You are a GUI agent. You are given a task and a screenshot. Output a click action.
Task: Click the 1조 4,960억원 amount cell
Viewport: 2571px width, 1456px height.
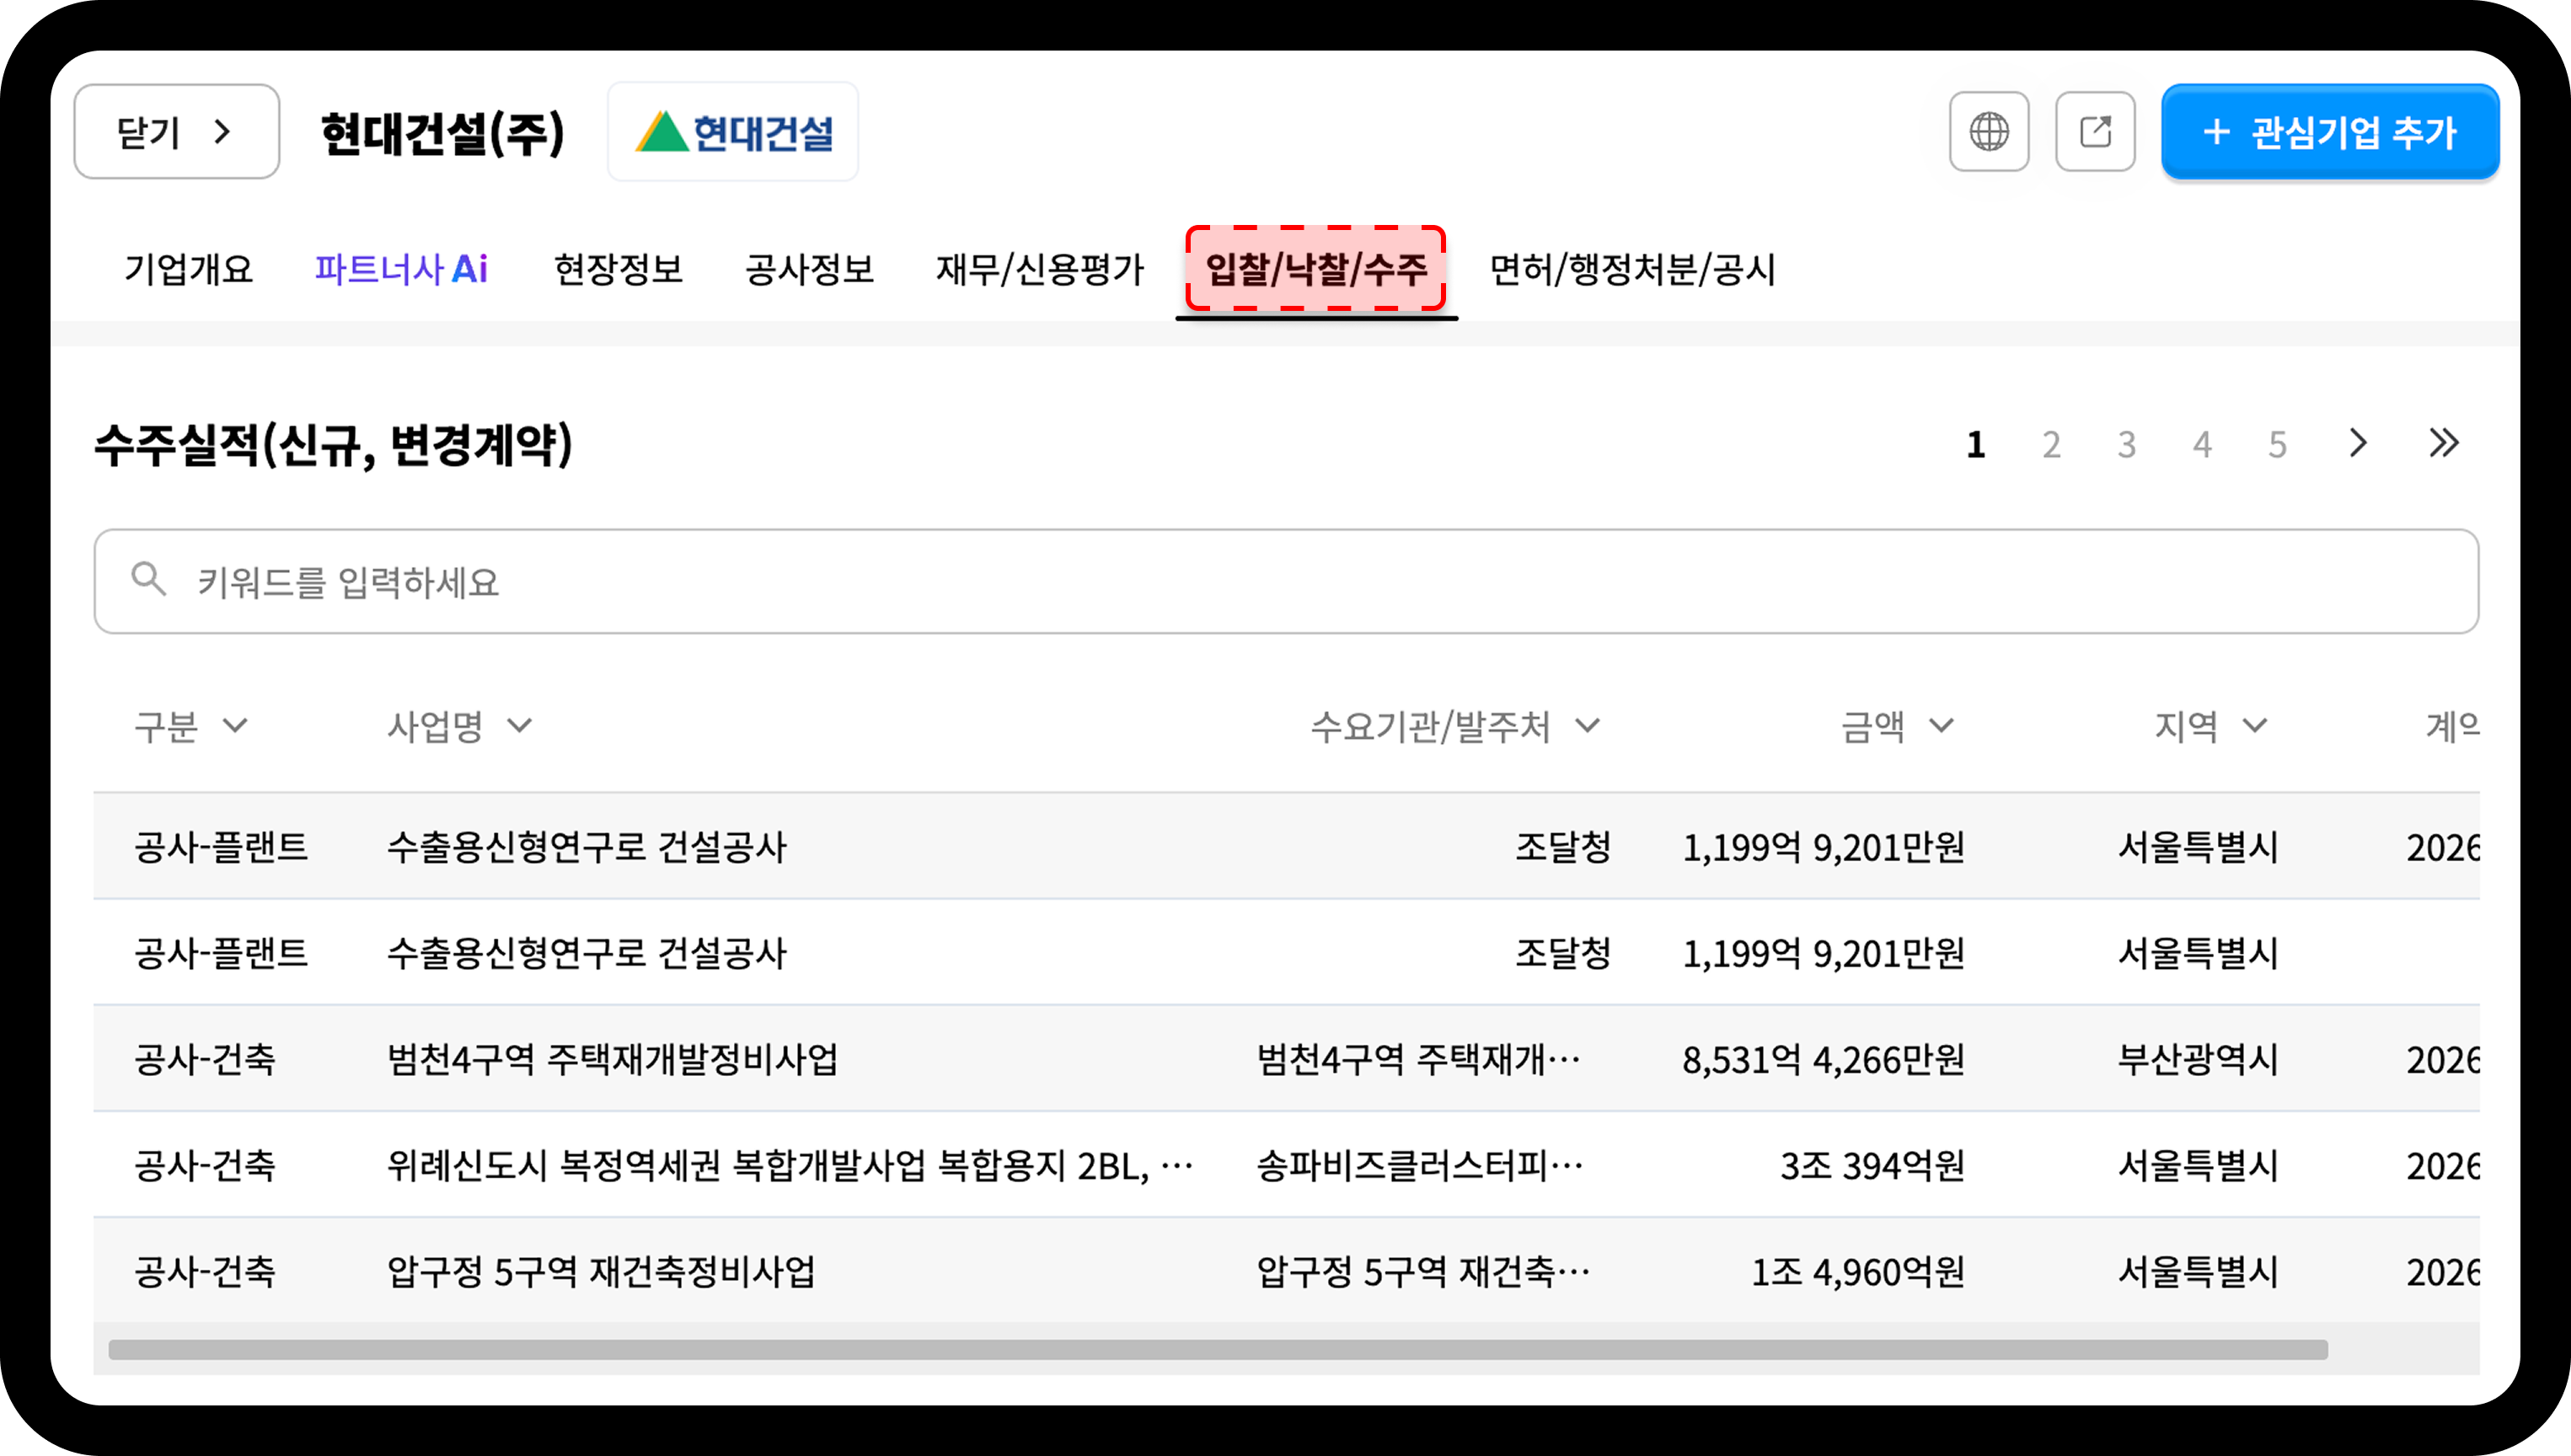tap(1858, 1271)
